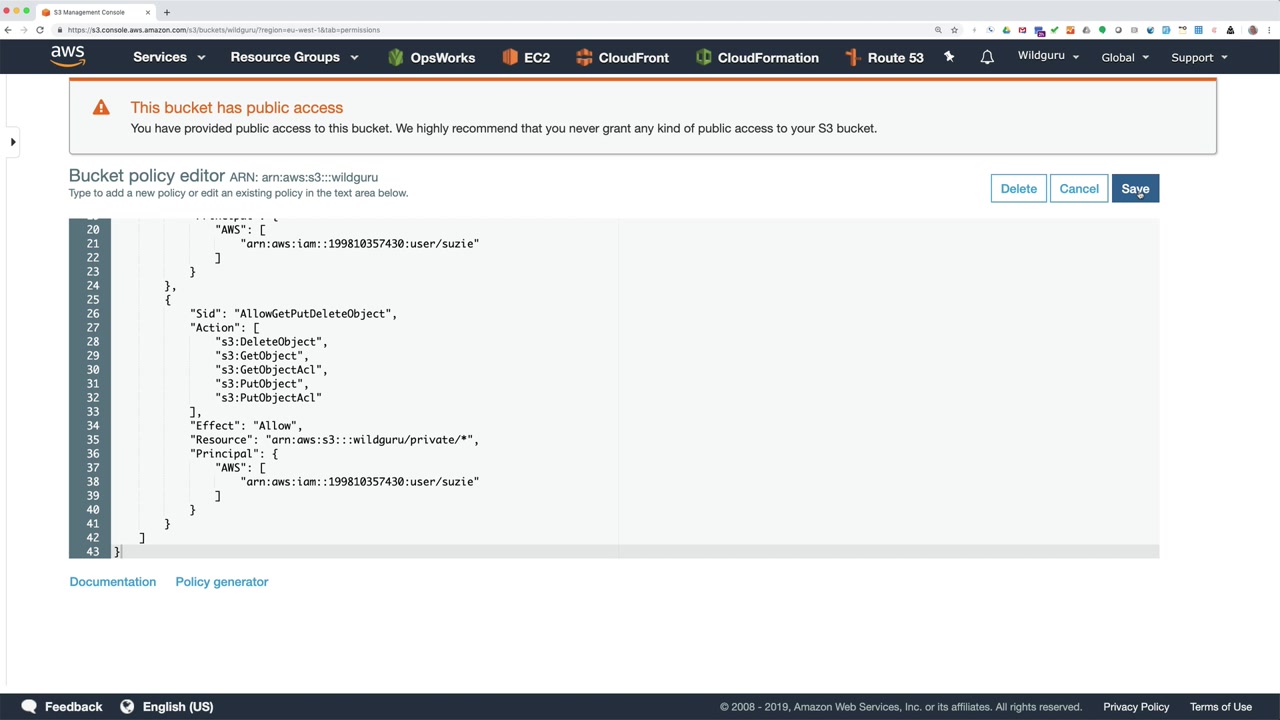This screenshot has height=720, width=1280.
Task: Click the "Principal": { line 36
Action: [234, 454]
